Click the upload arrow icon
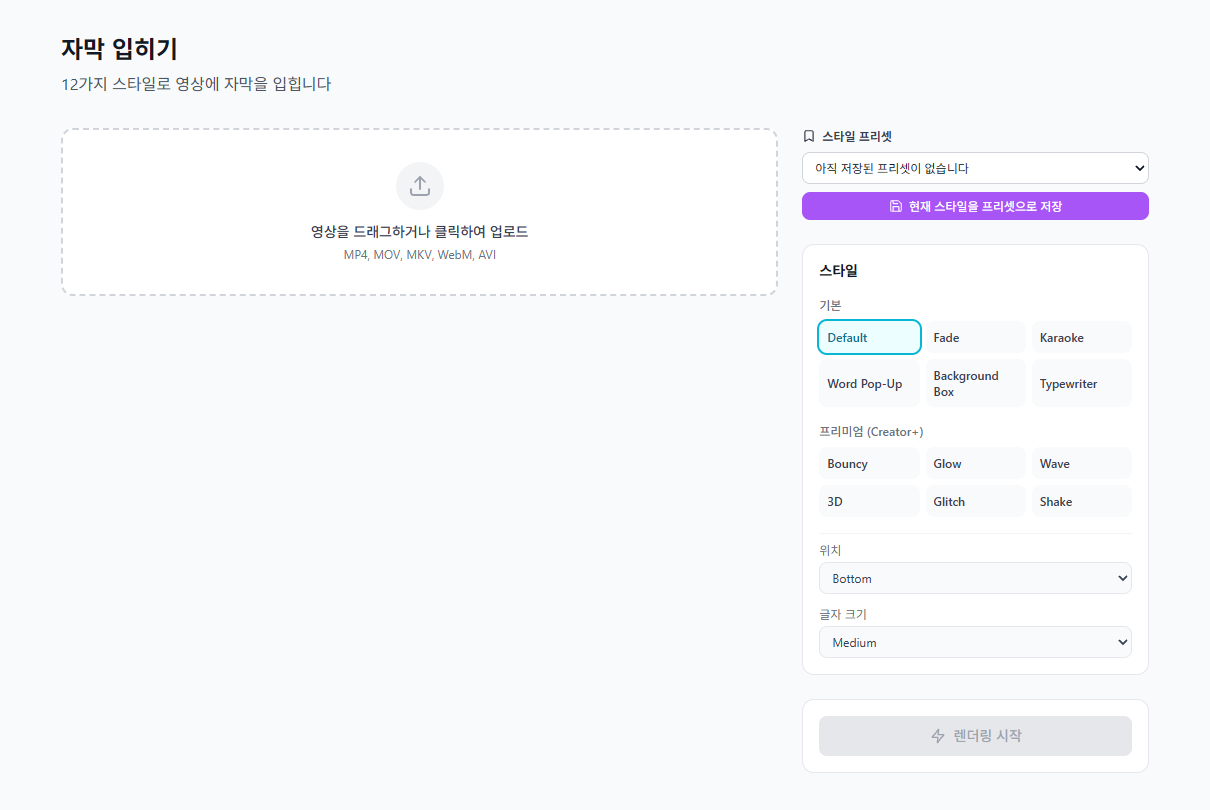 pyautogui.click(x=420, y=186)
